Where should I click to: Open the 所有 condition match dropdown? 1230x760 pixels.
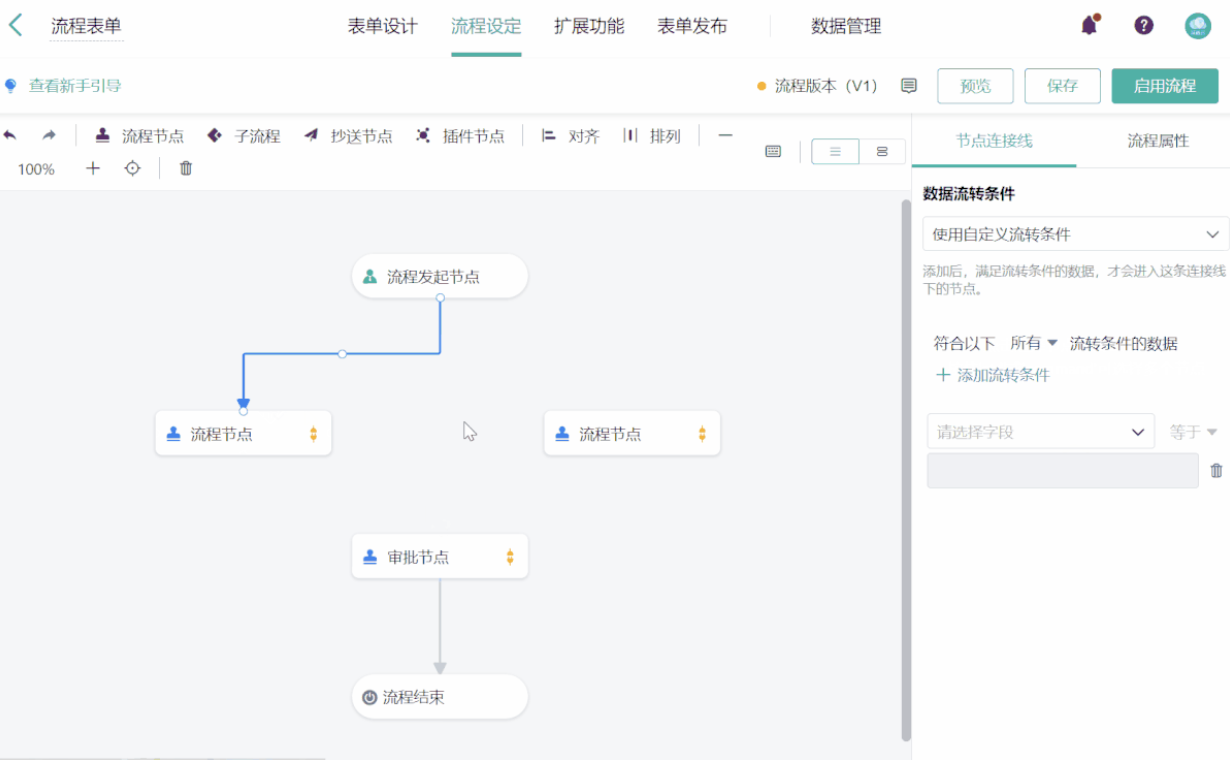(x=1033, y=343)
